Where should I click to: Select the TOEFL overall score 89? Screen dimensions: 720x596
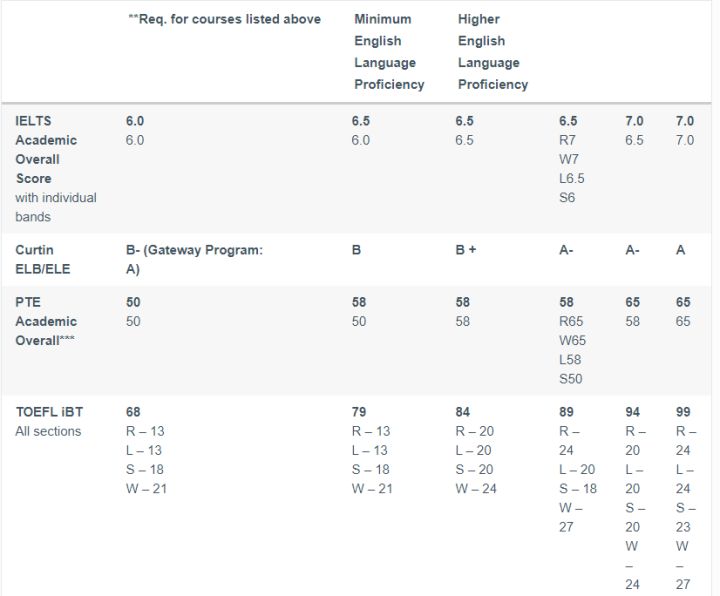coord(568,412)
